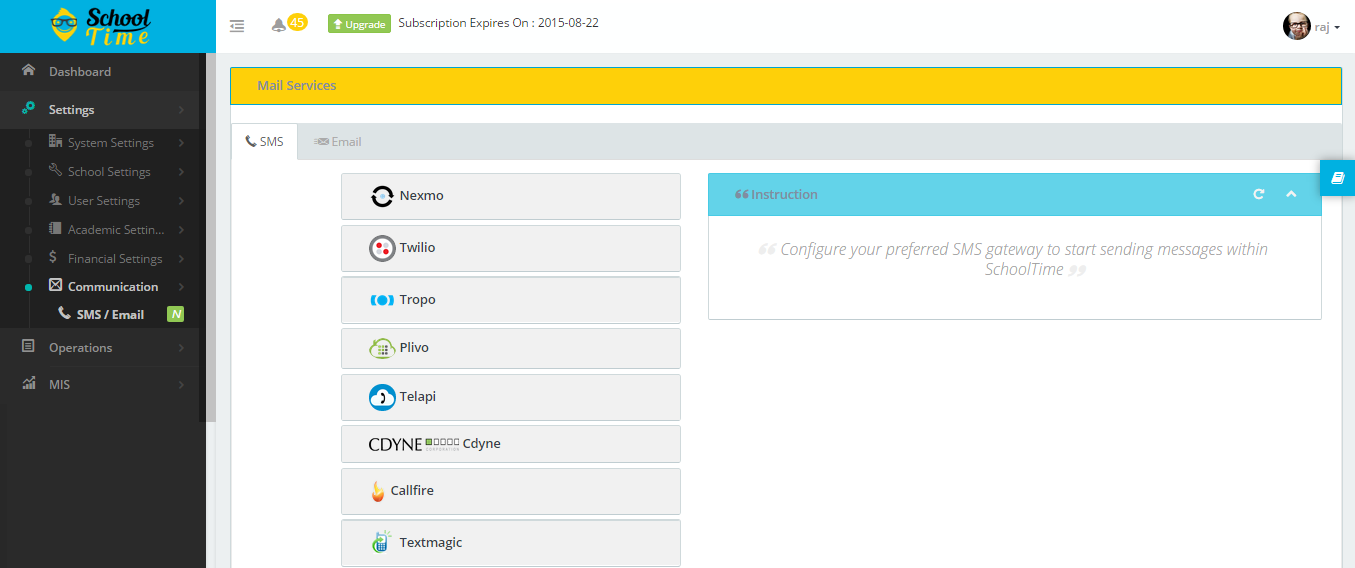Click the Twilio logo icon

[382, 248]
